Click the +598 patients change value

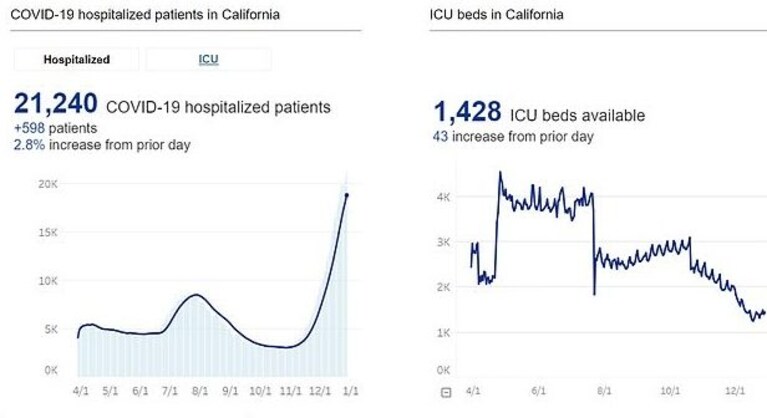pyautogui.click(x=55, y=128)
